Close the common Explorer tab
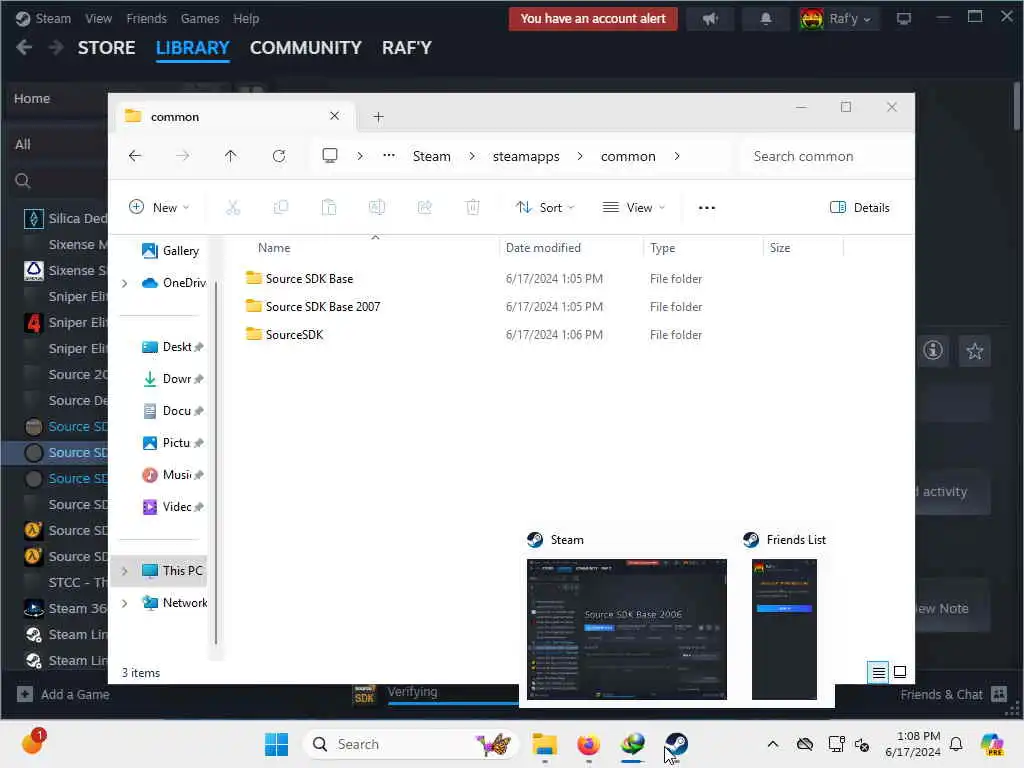 click(334, 116)
